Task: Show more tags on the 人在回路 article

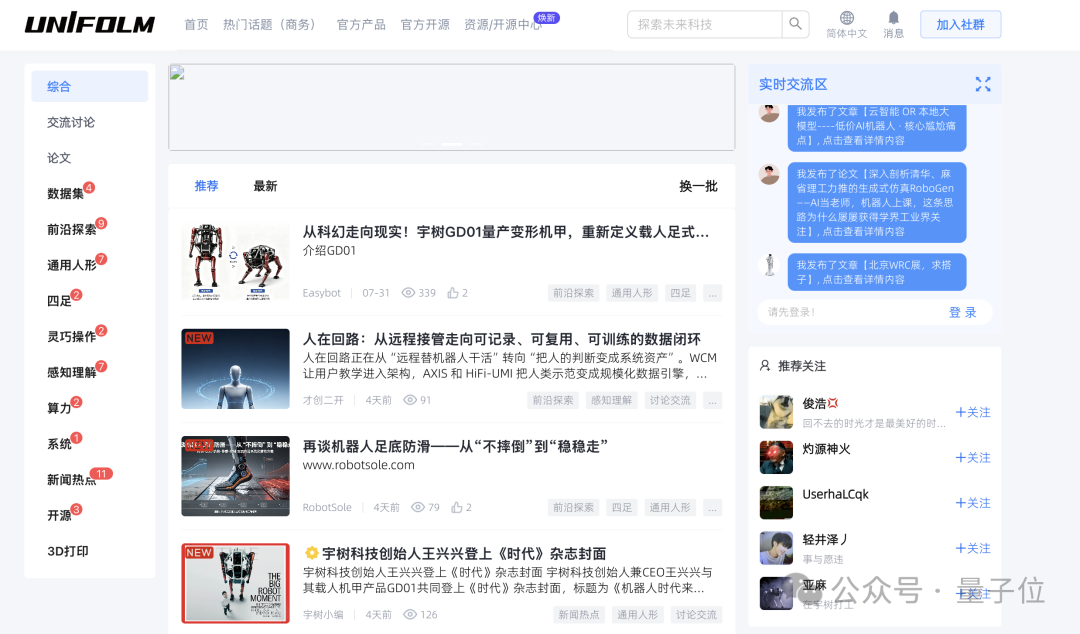Action: point(713,400)
